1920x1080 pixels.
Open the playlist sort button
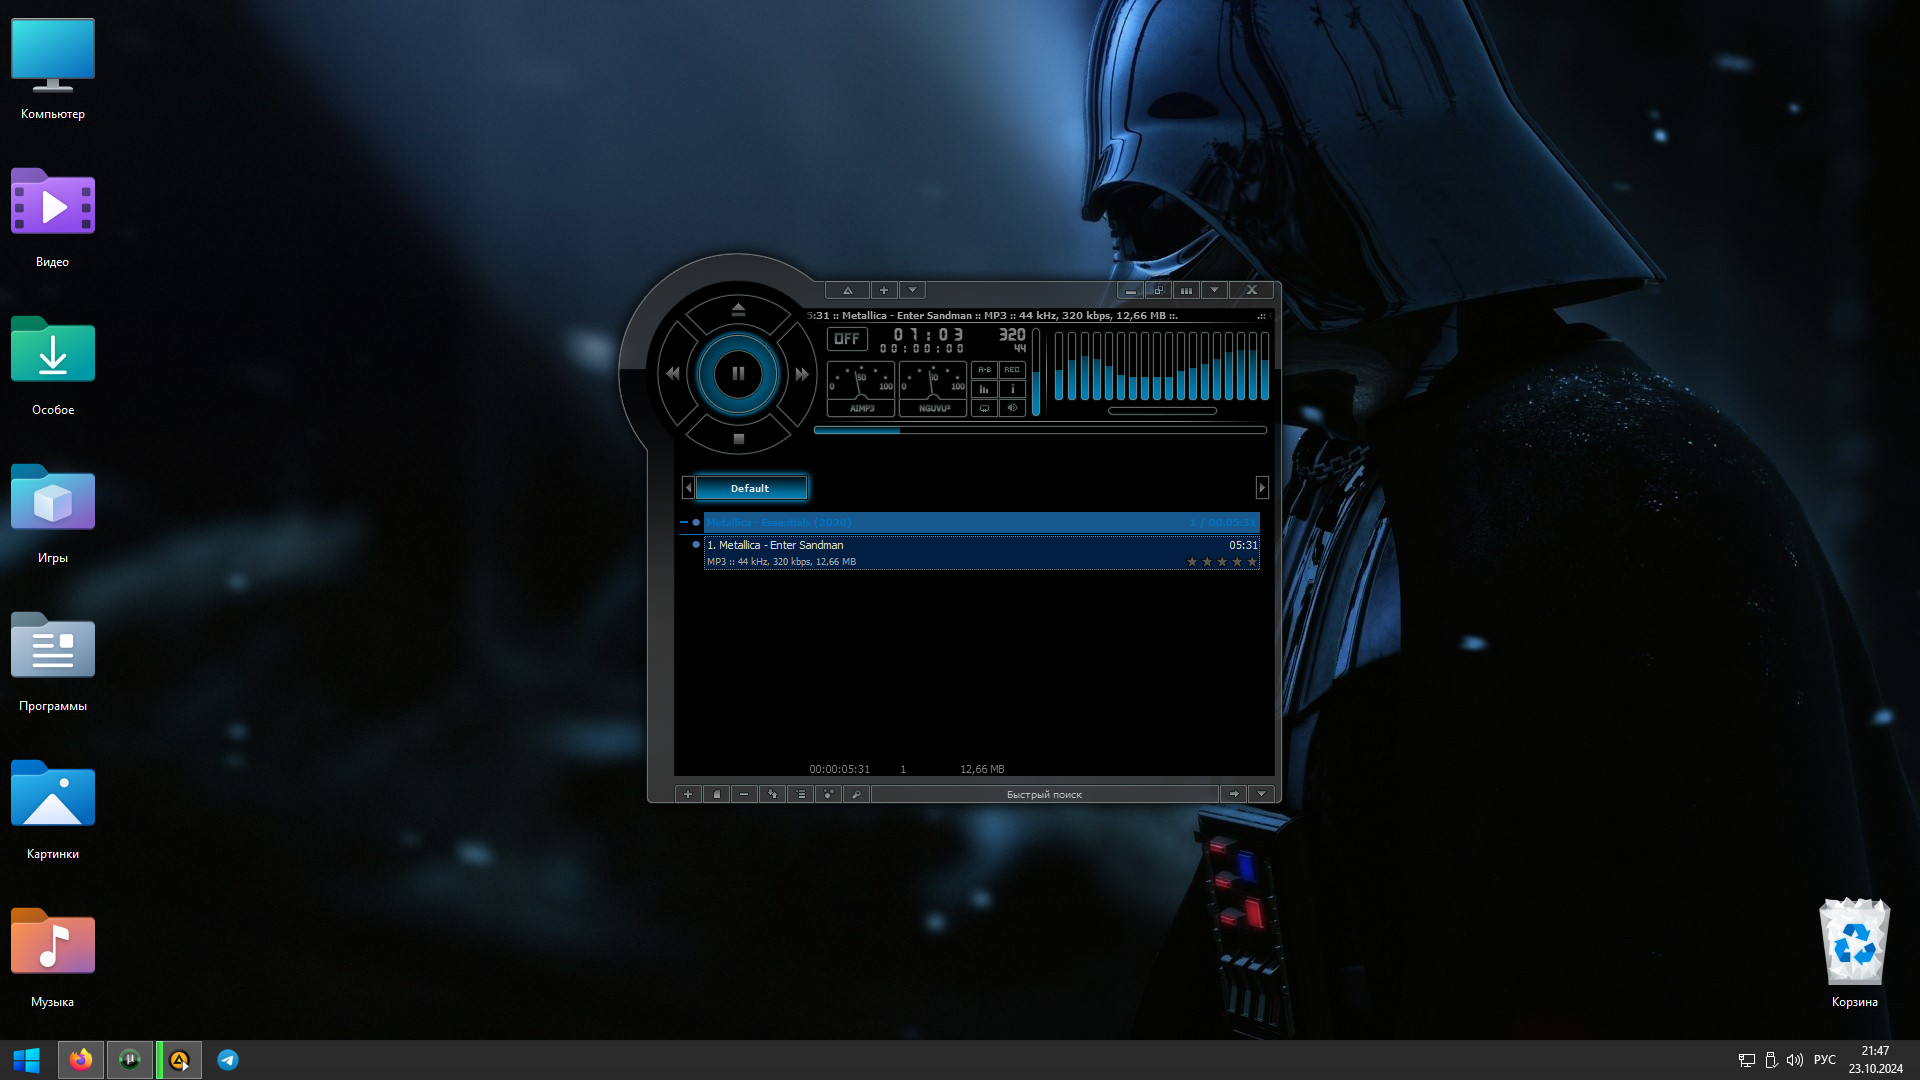click(772, 794)
